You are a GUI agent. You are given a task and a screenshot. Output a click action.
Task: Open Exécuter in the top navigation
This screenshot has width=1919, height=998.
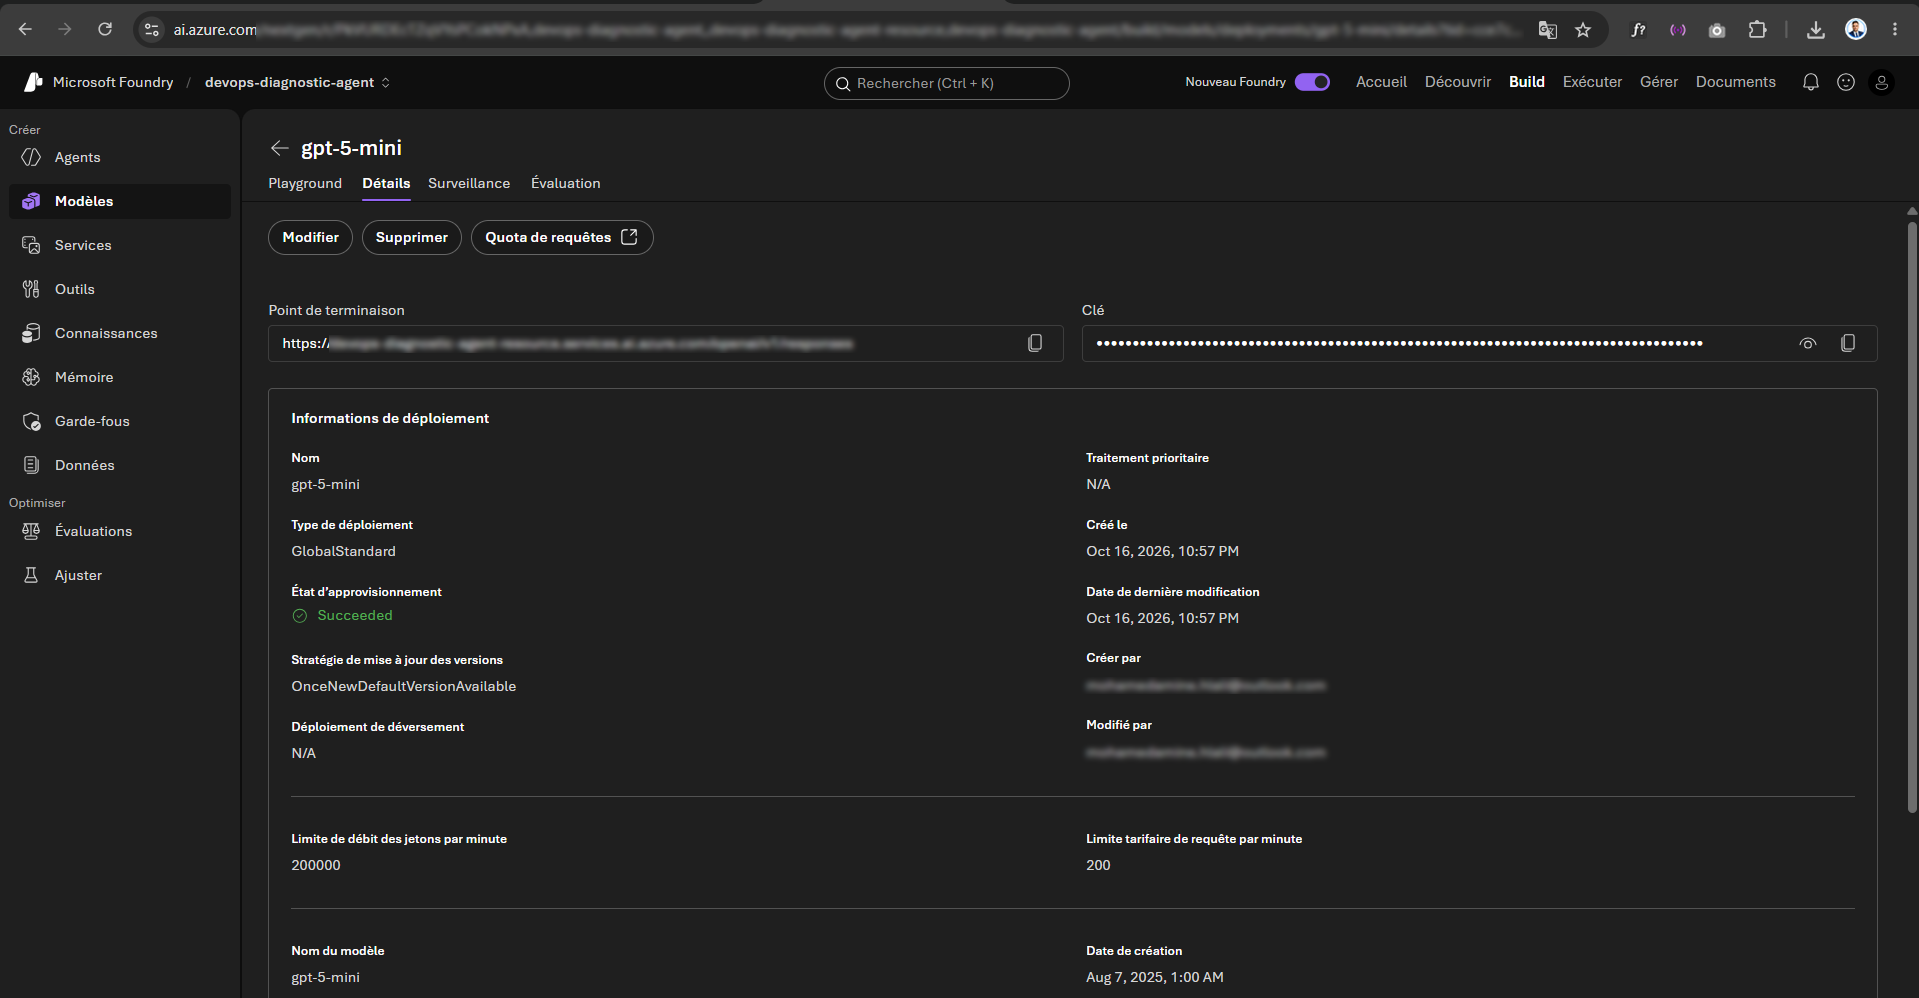[x=1592, y=82]
